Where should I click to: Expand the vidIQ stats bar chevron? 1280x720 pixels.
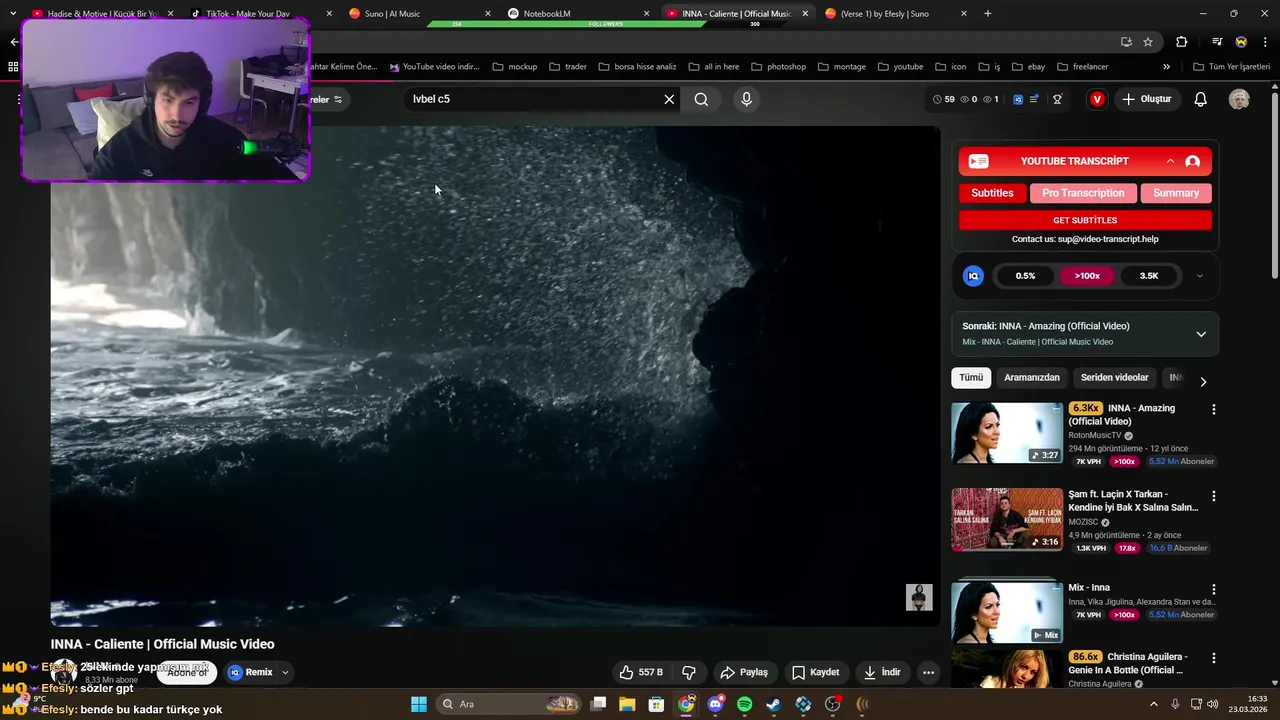1199,276
